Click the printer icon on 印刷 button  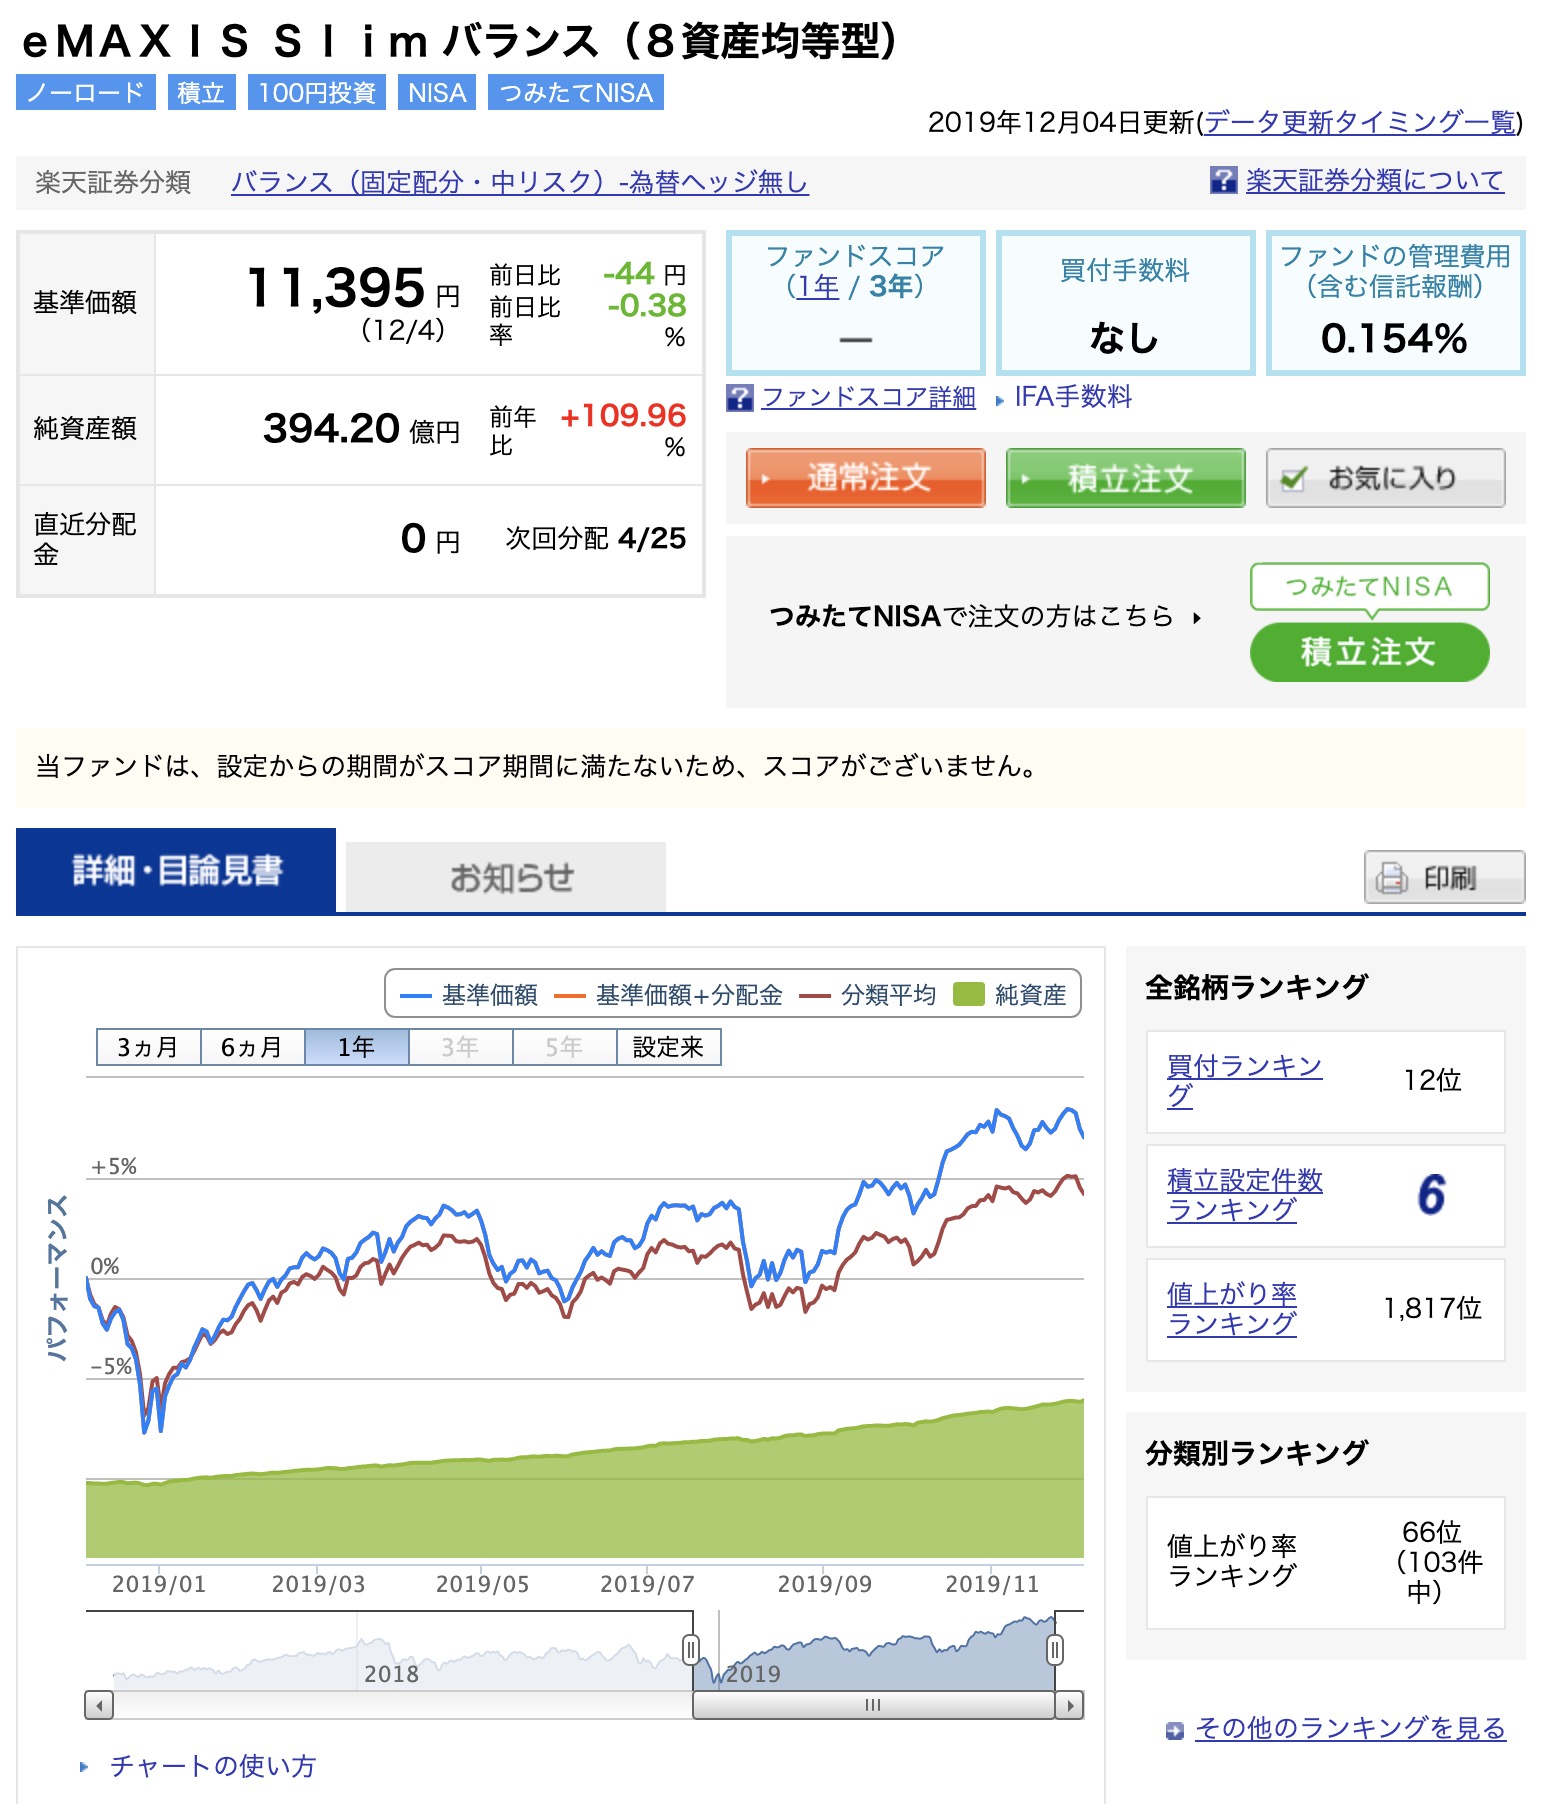click(1391, 878)
